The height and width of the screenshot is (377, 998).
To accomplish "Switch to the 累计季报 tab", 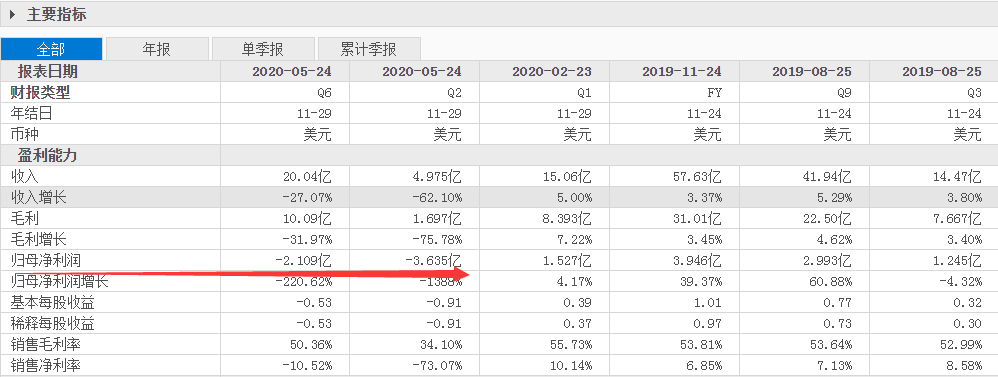I will 369,49.
